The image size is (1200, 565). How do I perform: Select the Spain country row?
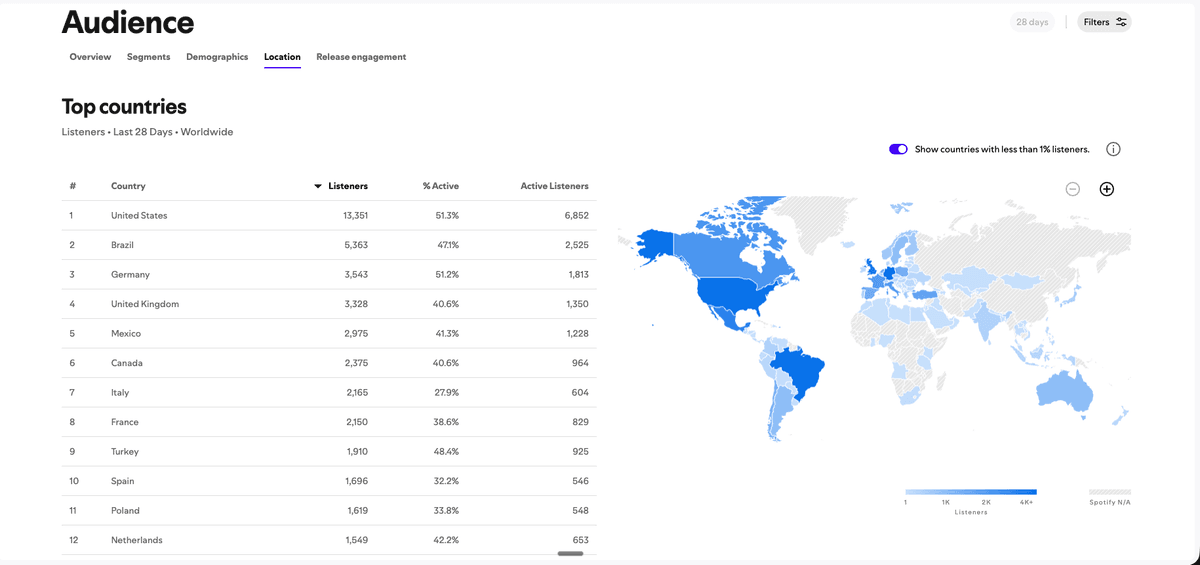click(329, 481)
